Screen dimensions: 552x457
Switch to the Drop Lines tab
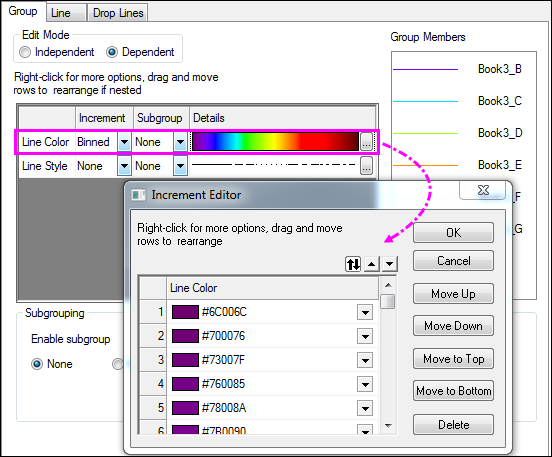[x=118, y=13]
